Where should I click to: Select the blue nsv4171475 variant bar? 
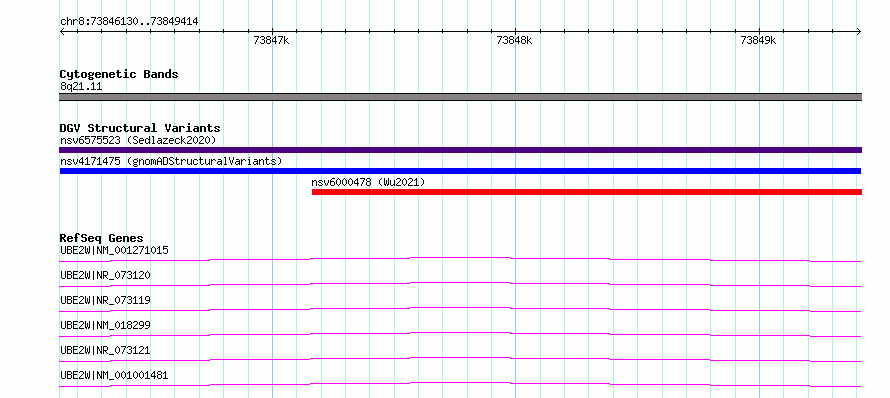[x=460, y=171]
